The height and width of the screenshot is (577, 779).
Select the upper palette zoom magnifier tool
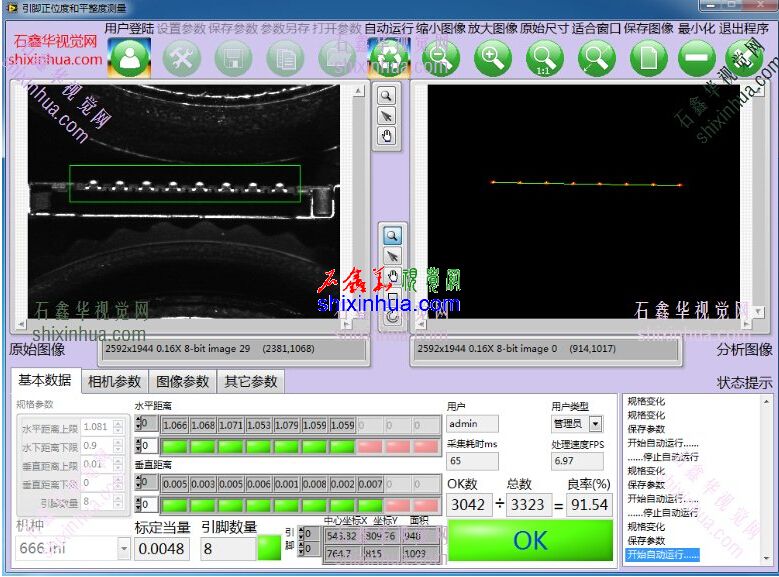[386, 96]
